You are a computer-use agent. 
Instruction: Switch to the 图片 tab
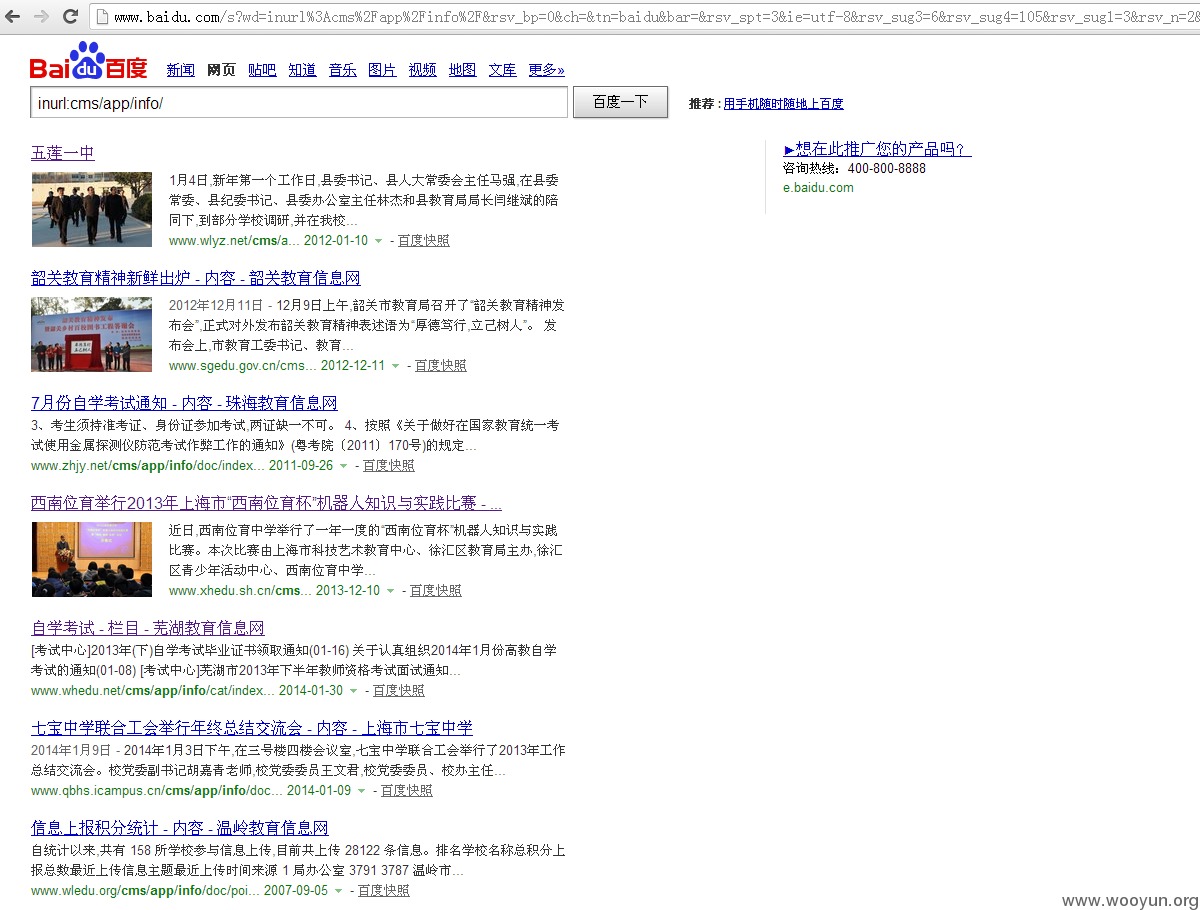coord(382,70)
